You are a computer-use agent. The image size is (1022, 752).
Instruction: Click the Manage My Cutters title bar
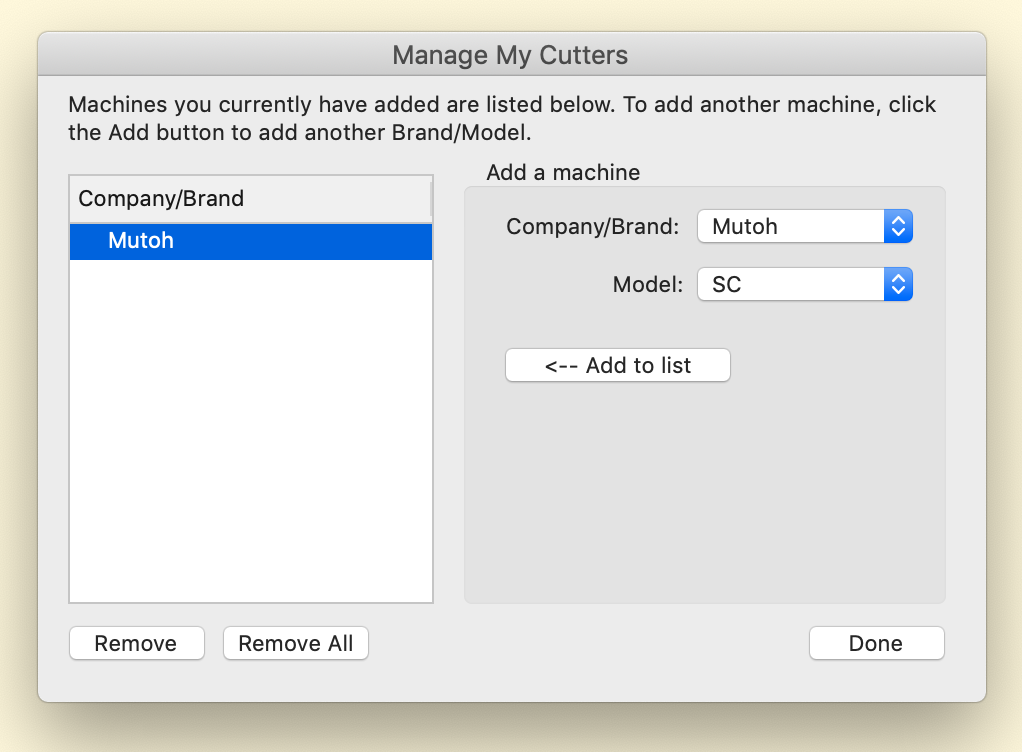511,55
